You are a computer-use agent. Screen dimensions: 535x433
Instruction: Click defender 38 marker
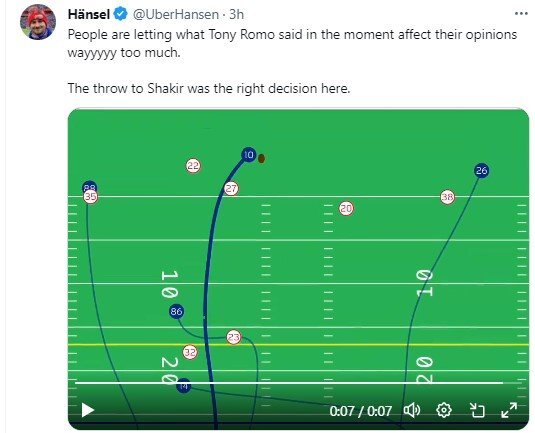[447, 197]
